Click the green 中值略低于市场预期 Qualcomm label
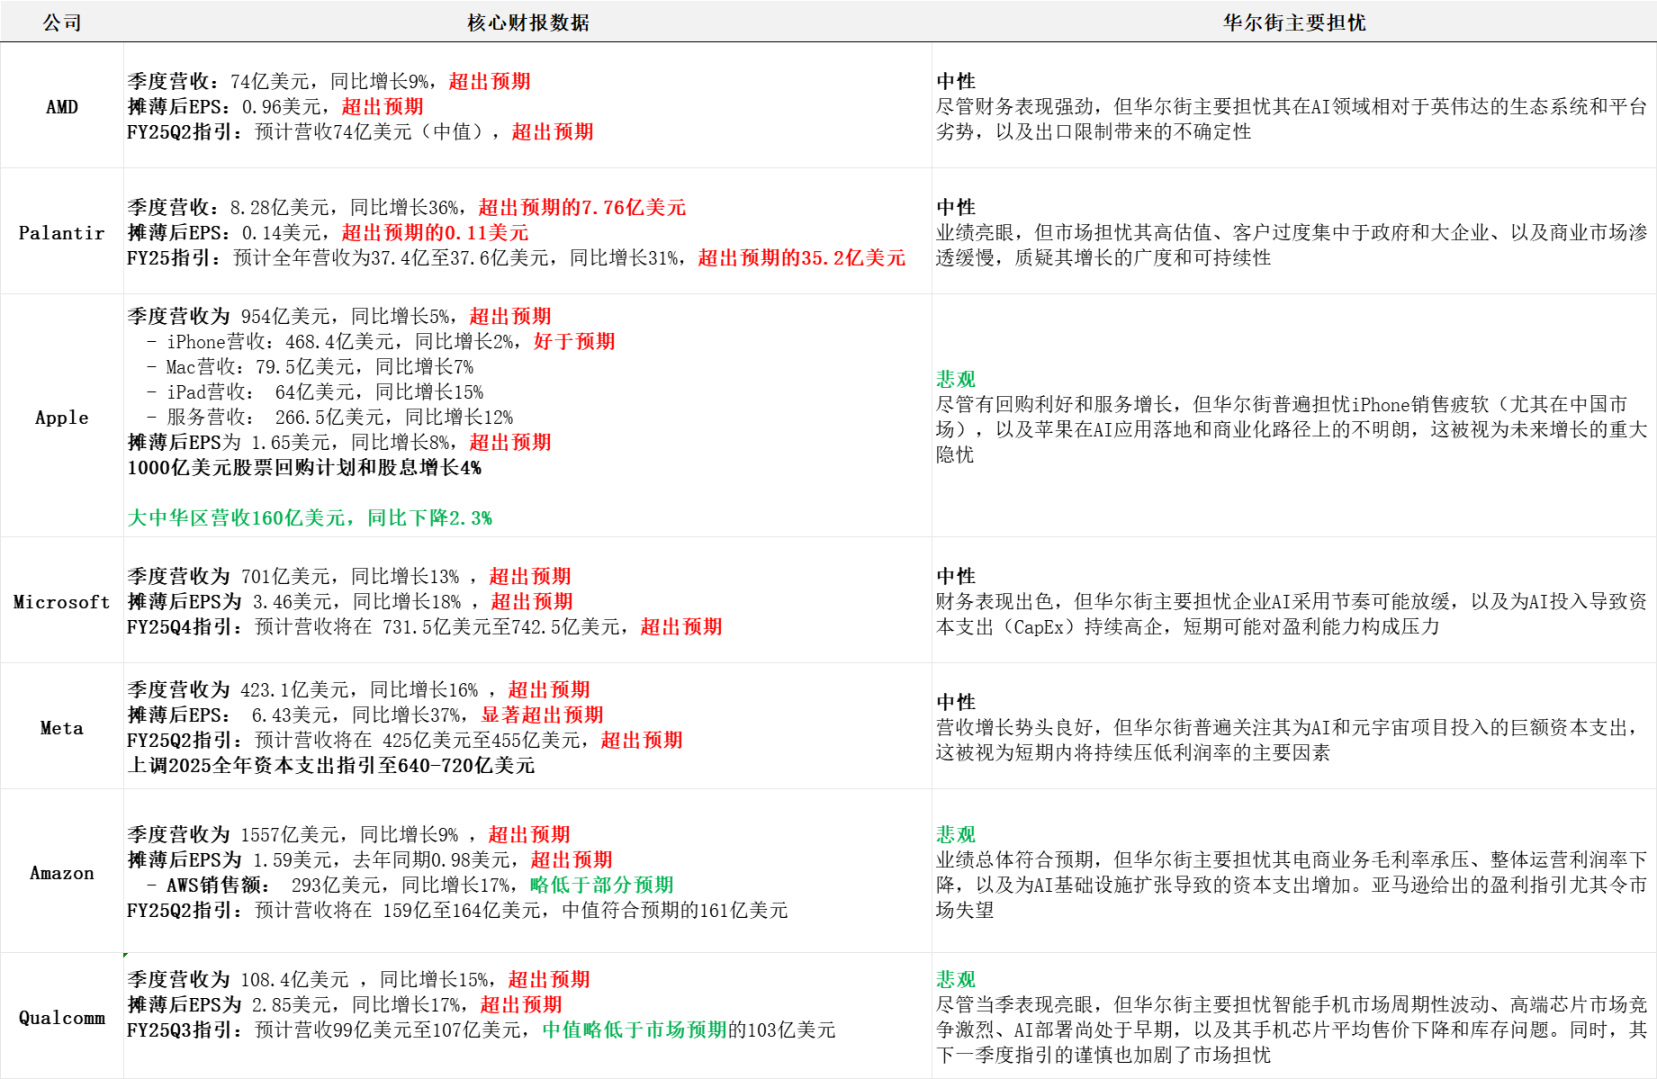Image resolution: width=1657 pixels, height=1079 pixels. (x=635, y=1029)
